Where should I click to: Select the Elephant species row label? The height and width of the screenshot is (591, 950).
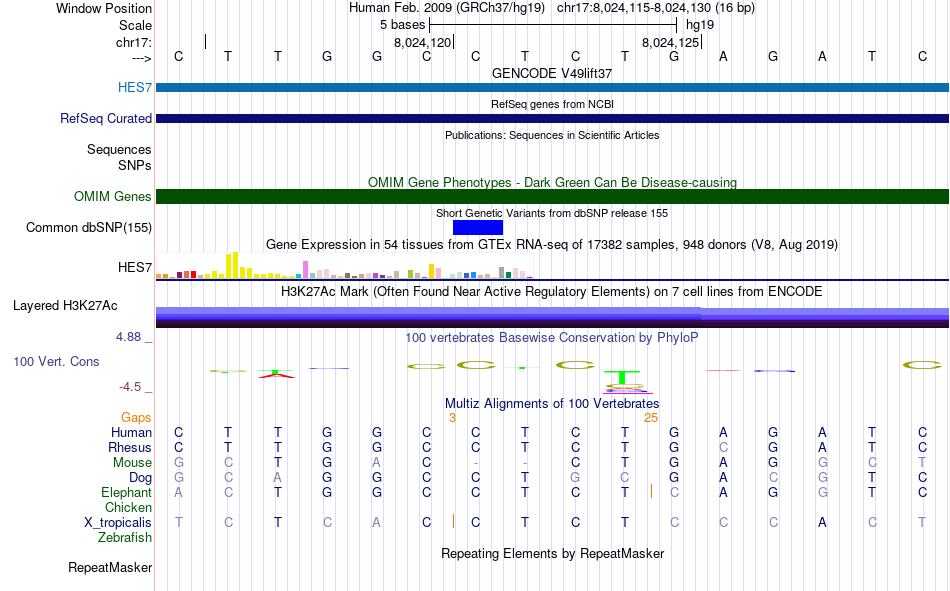tap(126, 492)
